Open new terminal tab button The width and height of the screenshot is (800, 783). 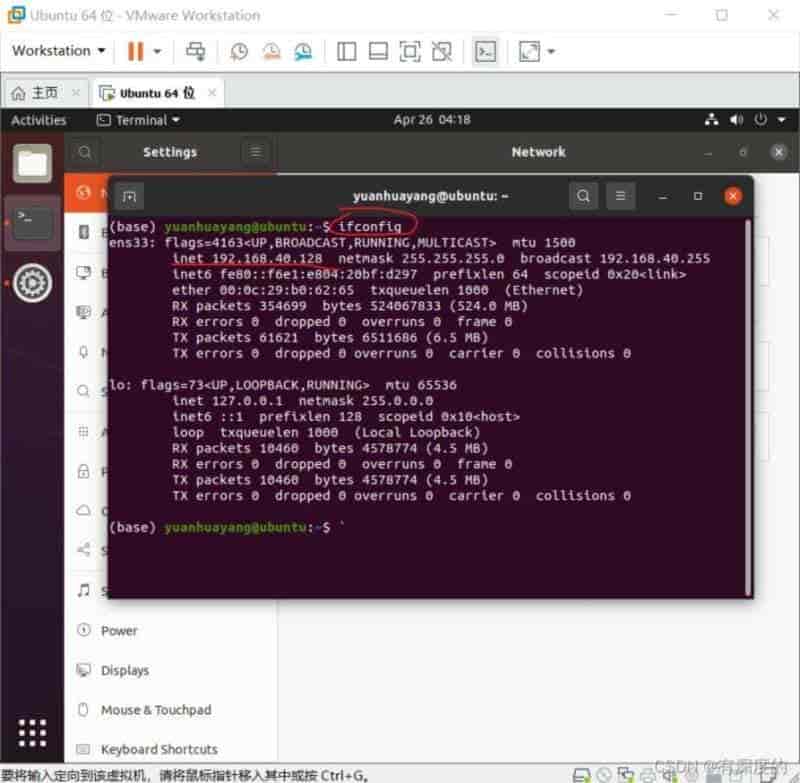point(130,196)
